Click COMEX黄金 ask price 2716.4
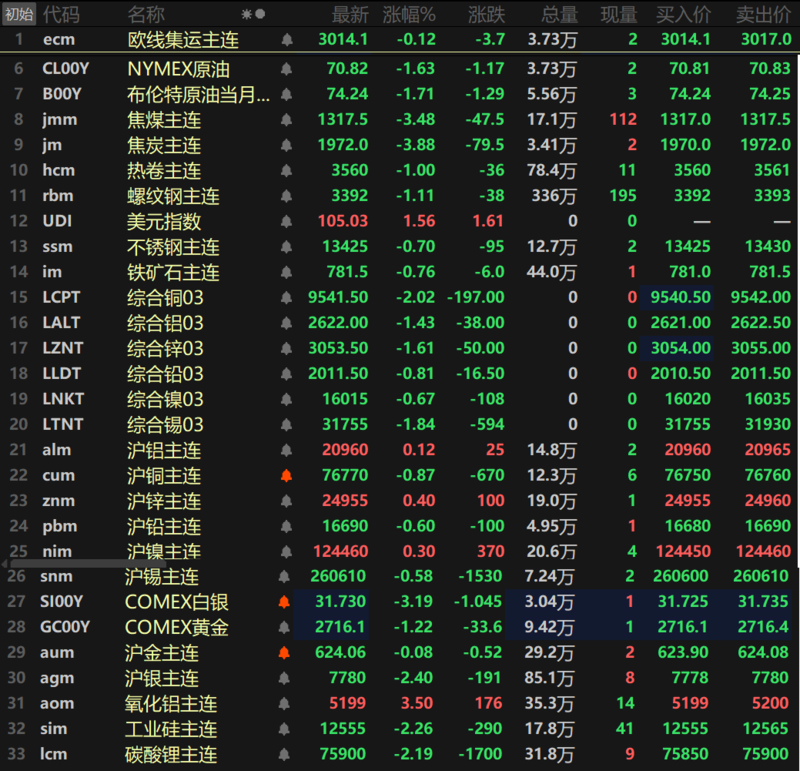Viewport: 800px width, 771px height. [x=763, y=627]
